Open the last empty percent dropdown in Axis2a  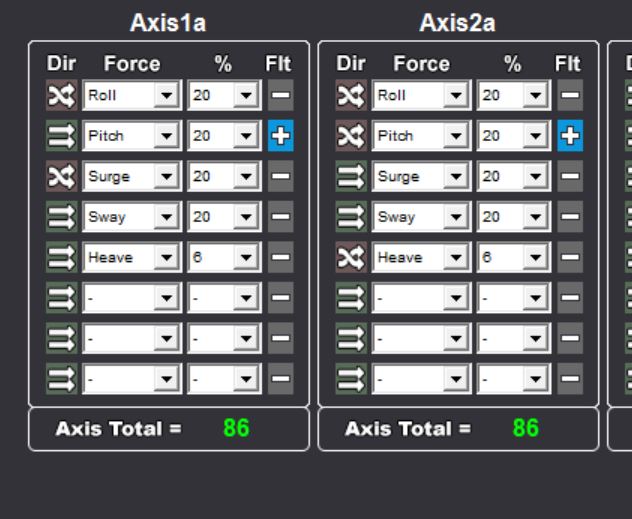(x=514, y=379)
